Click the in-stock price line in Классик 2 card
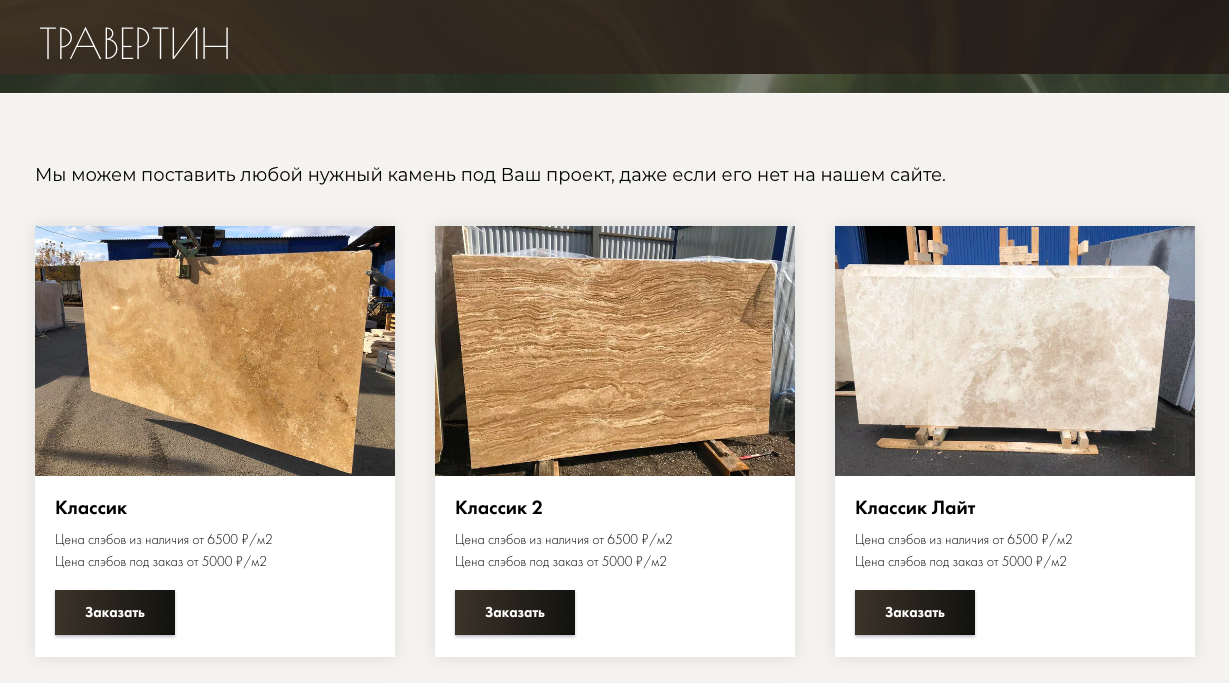 (564, 540)
